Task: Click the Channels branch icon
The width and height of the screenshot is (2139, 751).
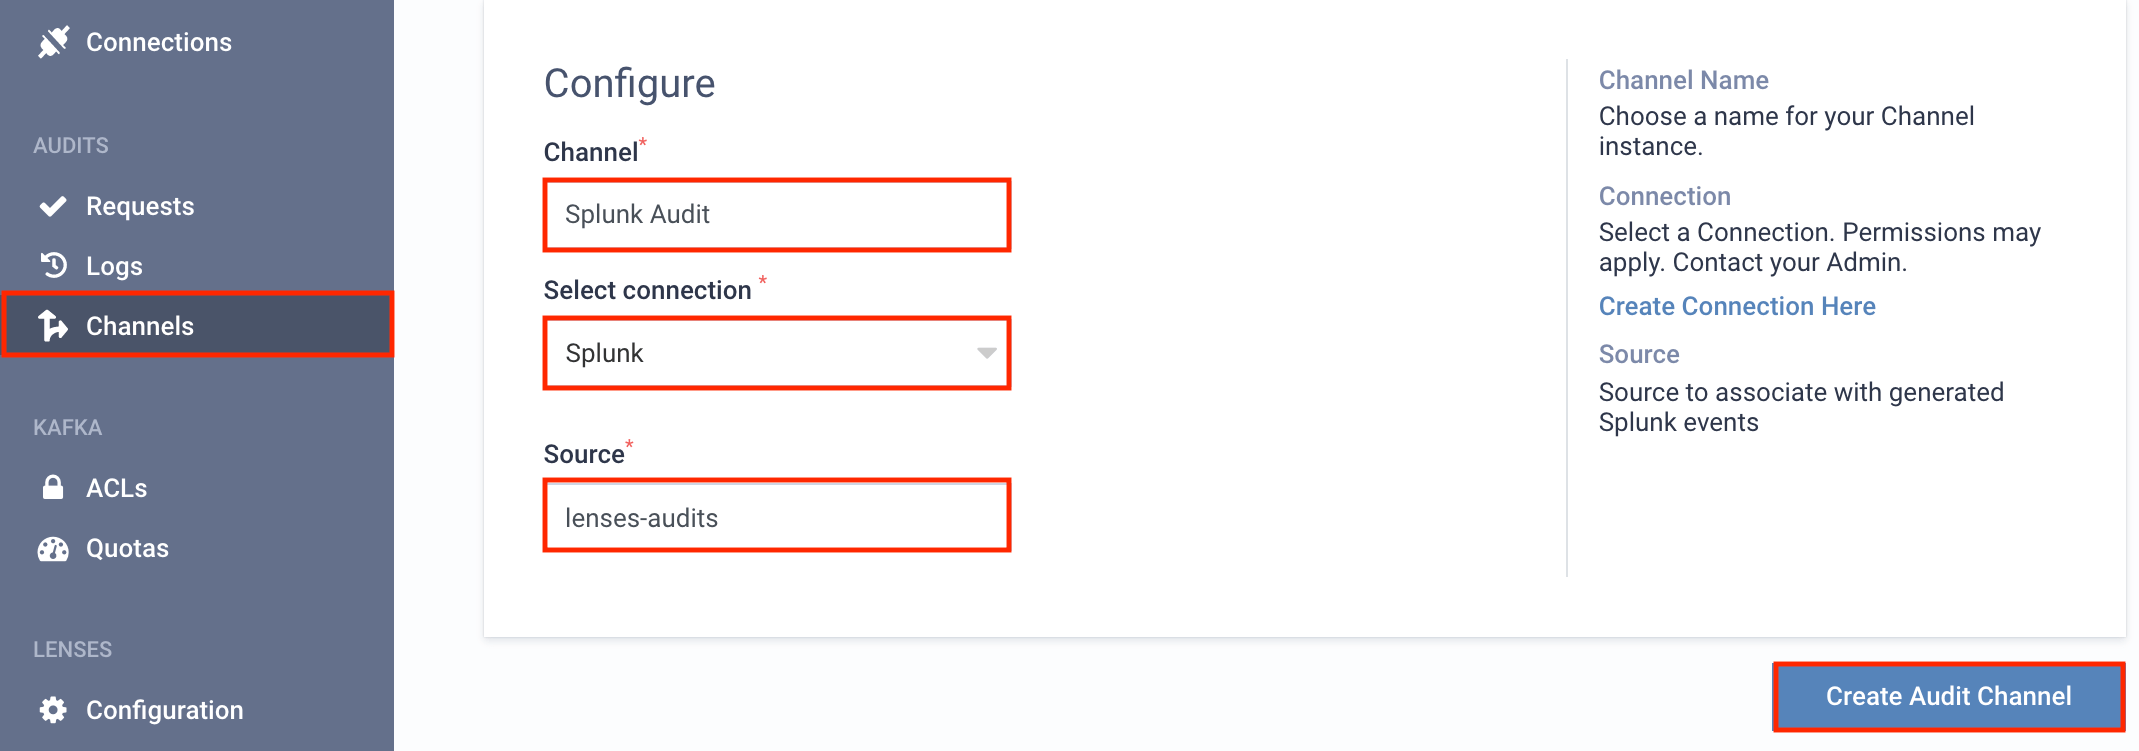Action: [x=53, y=325]
